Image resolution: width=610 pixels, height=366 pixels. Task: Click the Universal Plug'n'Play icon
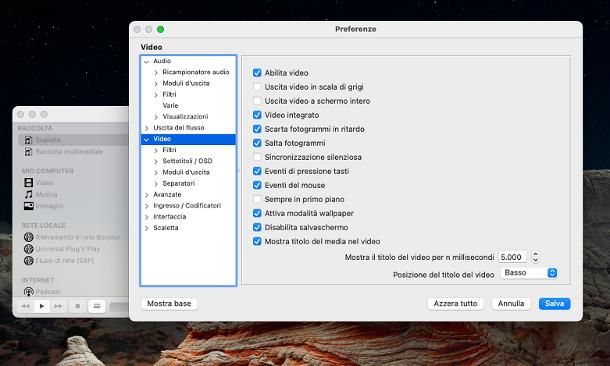(28, 249)
